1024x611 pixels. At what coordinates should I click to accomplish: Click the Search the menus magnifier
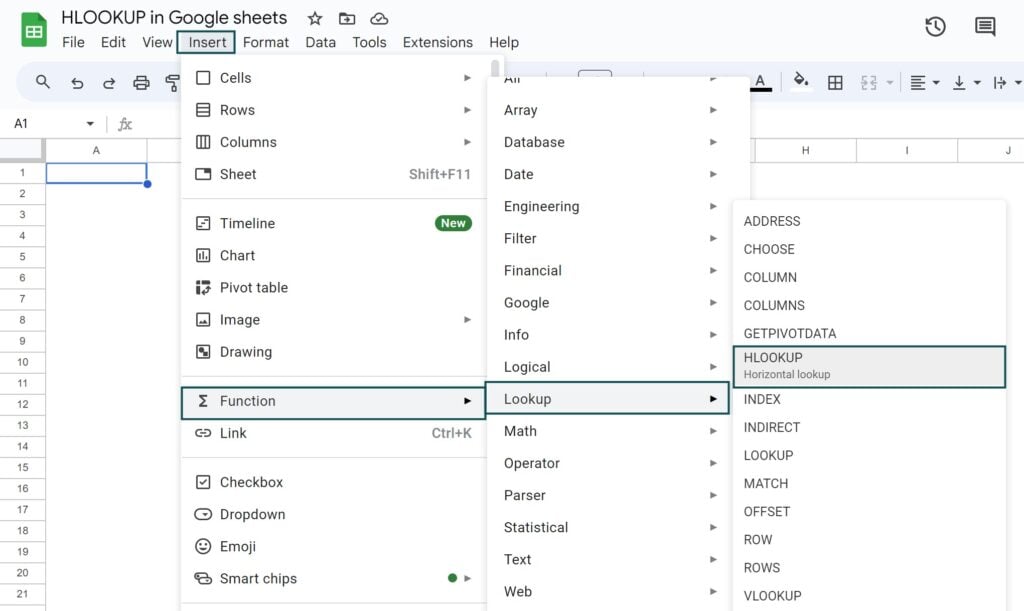43,82
